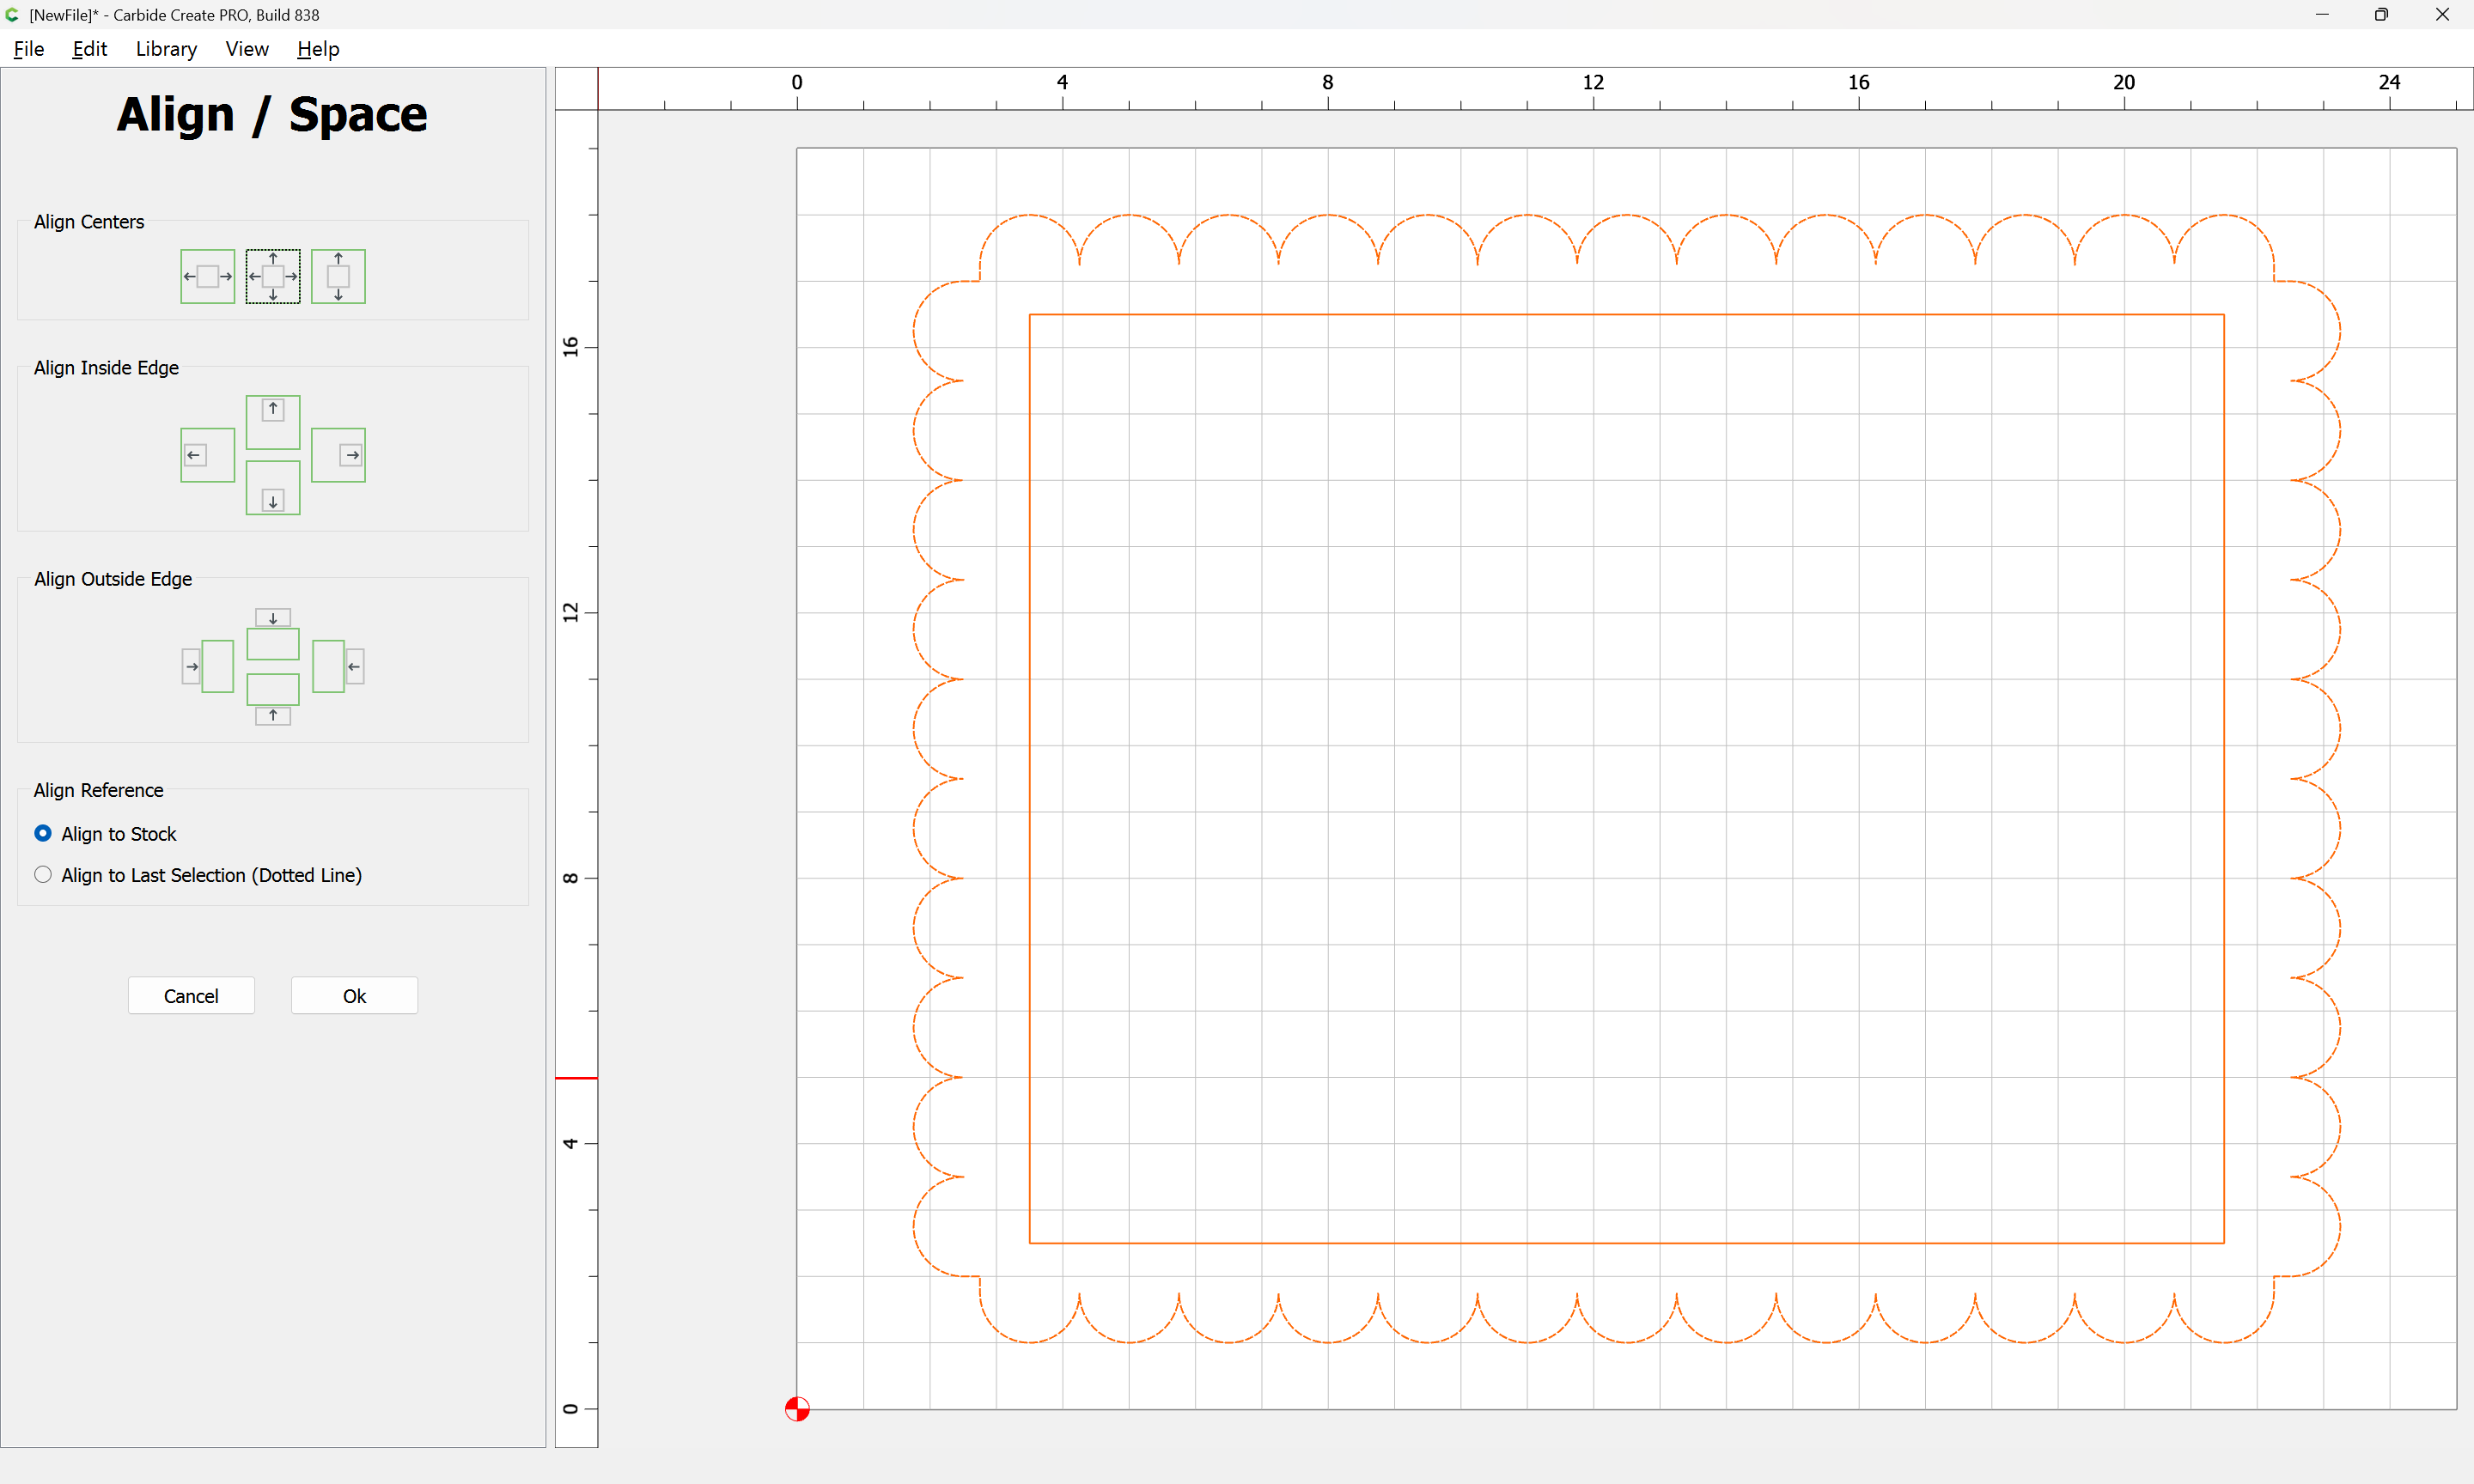Align to inside top edge
This screenshot has width=2474, height=1484.
click(x=273, y=422)
